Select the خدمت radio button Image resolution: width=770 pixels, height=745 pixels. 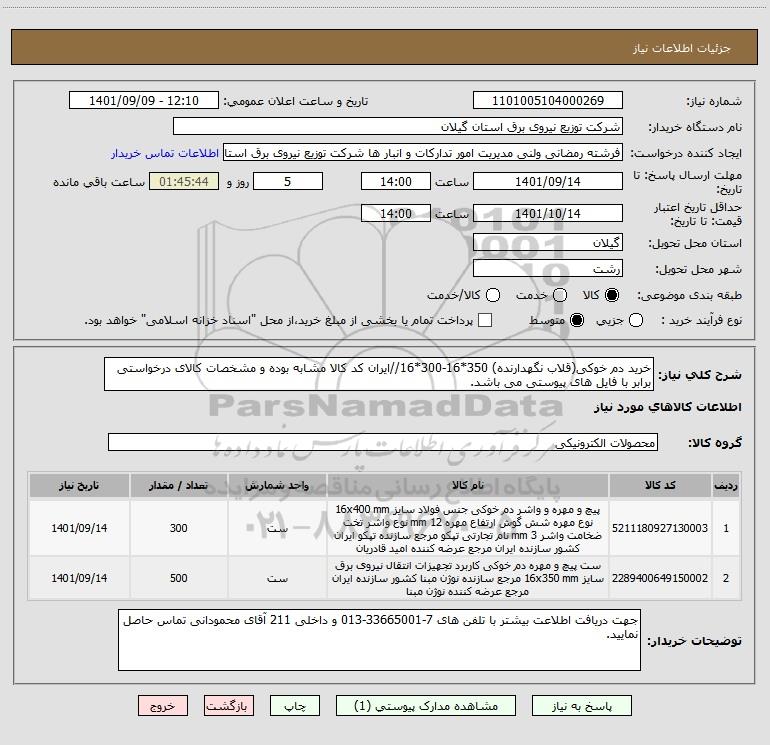point(560,295)
